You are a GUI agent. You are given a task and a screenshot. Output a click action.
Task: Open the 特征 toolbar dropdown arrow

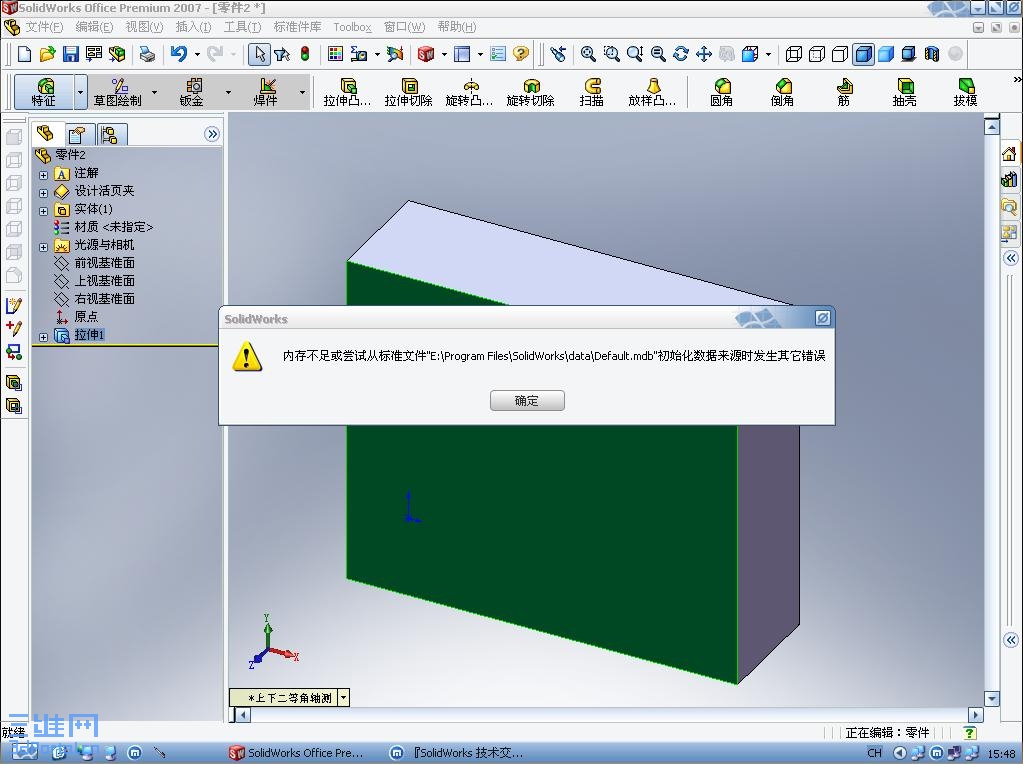pos(80,93)
